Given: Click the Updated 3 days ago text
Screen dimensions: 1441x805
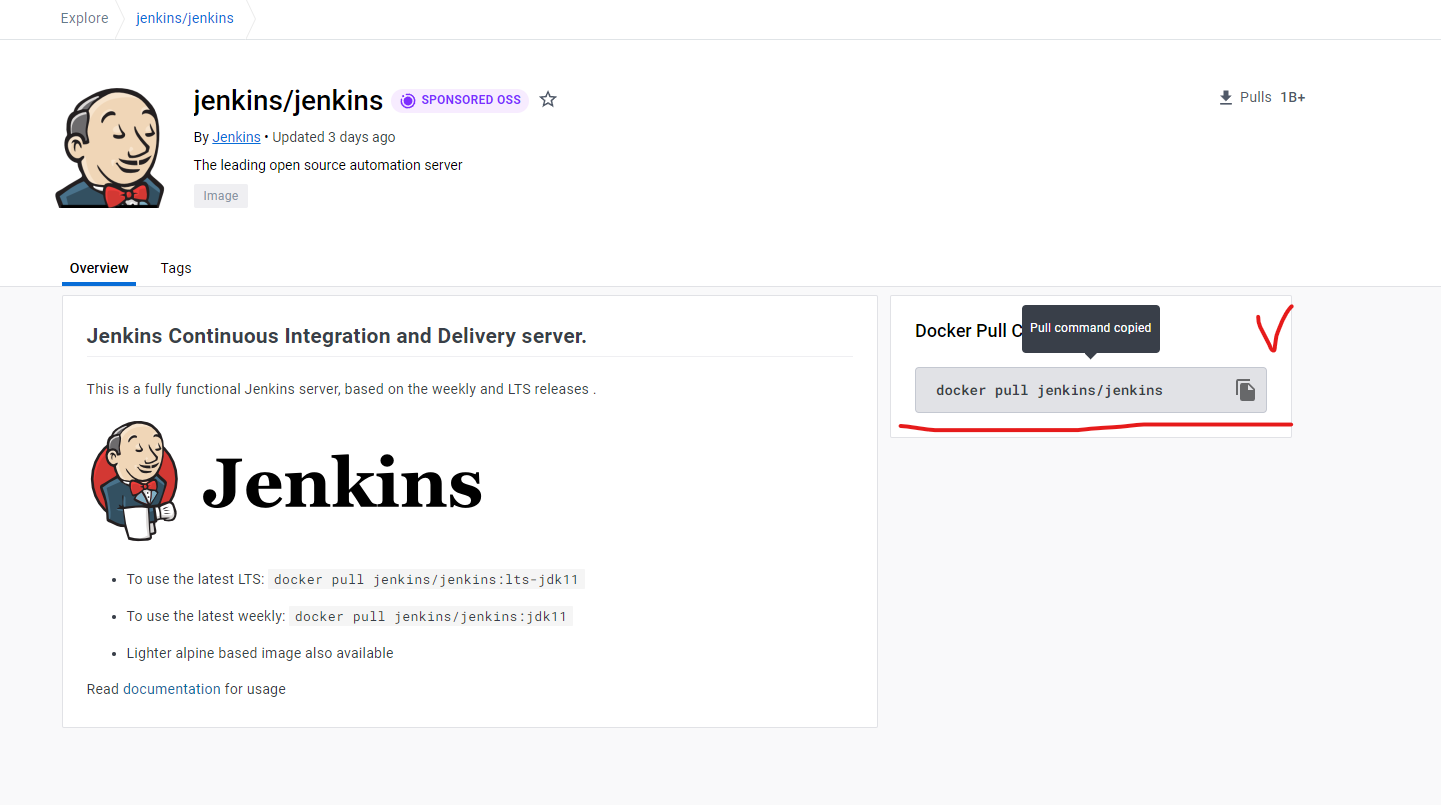Looking at the screenshot, I should point(334,137).
